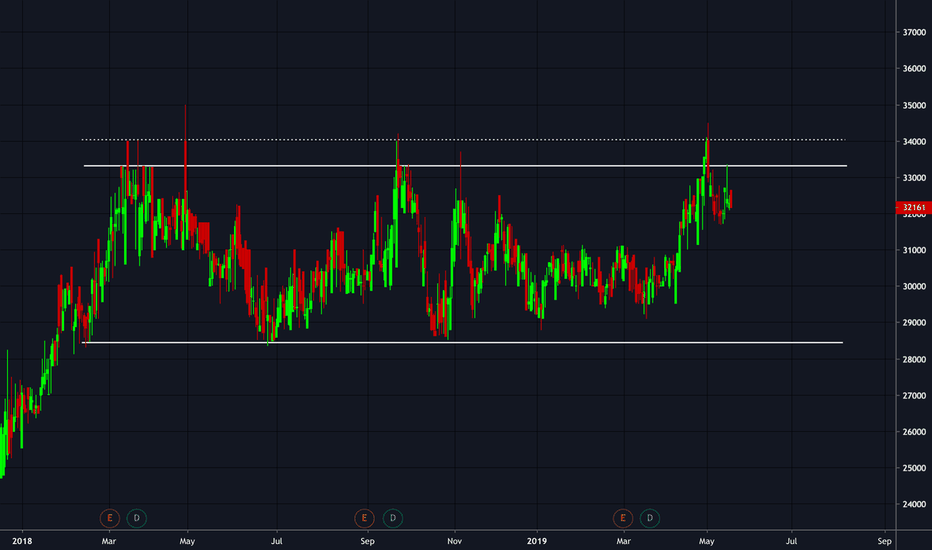Click the earnings marker E near Mar 2018
Image resolution: width=932 pixels, height=550 pixels.
[x=109, y=518]
